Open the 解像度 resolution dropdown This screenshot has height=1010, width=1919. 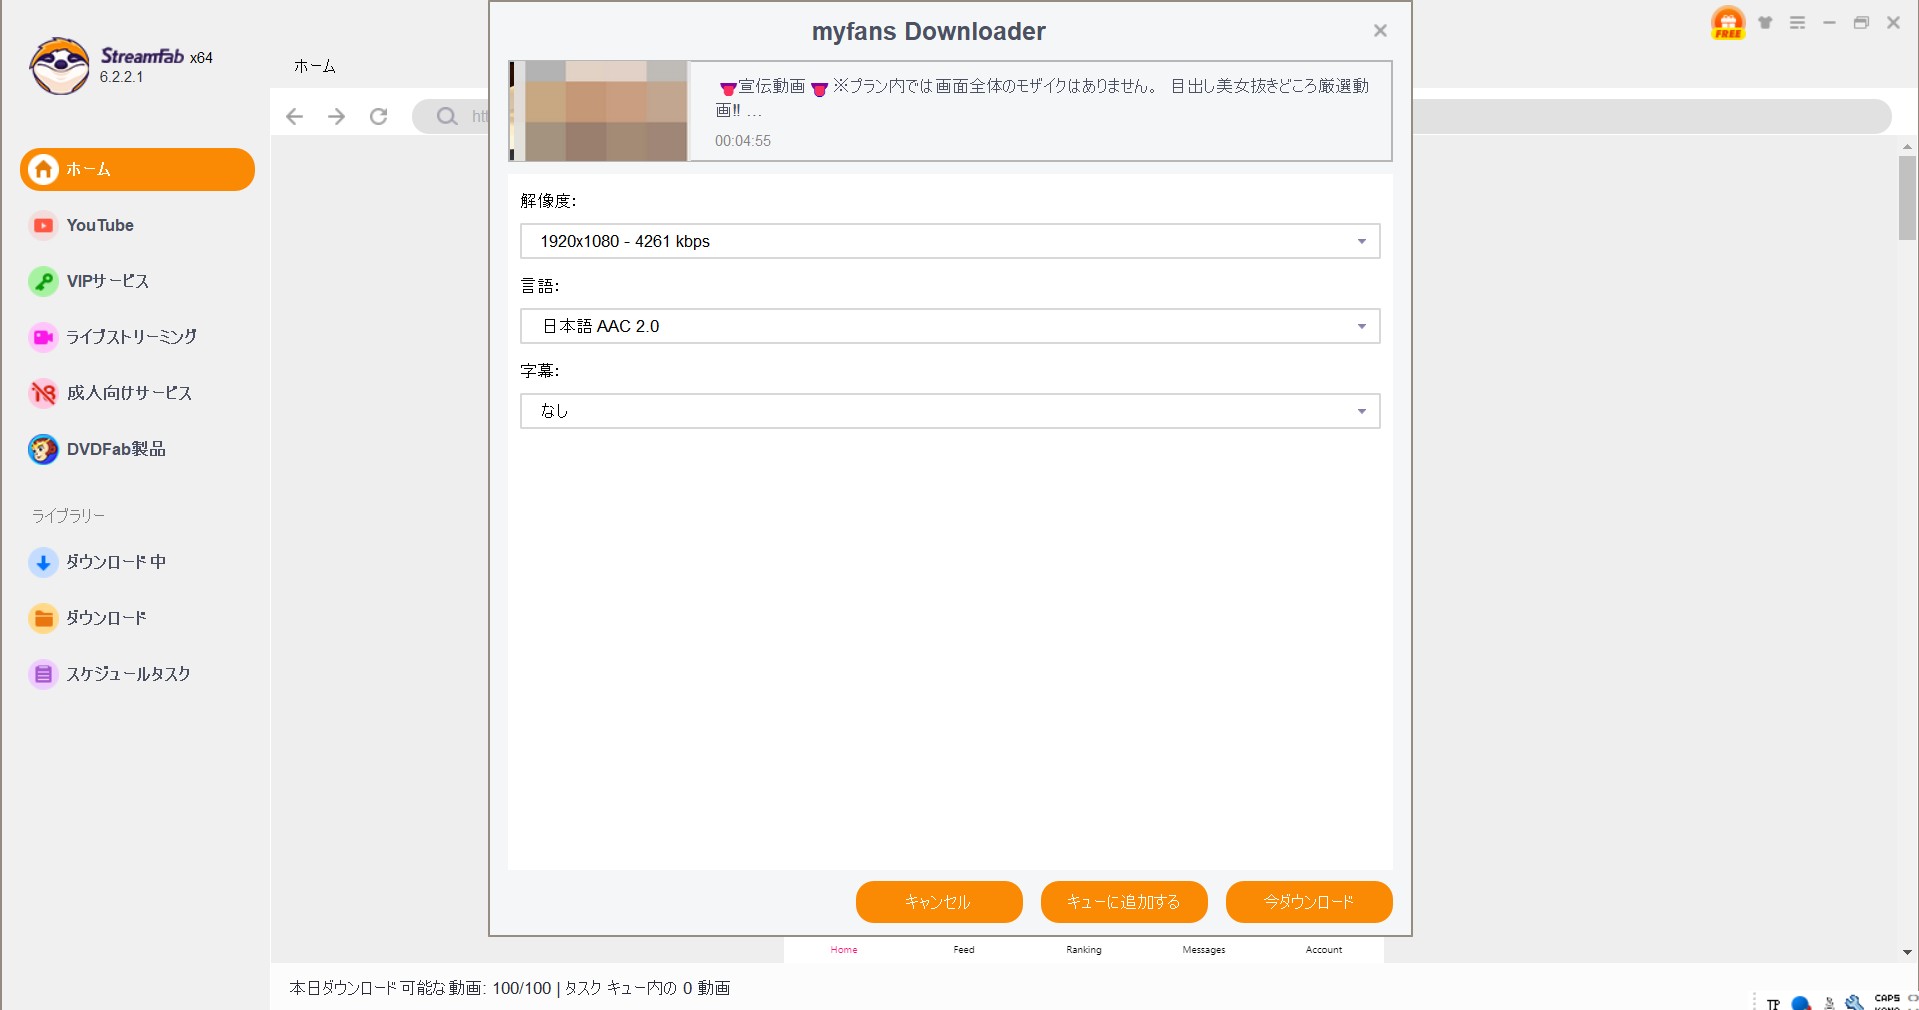click(950, 241)
